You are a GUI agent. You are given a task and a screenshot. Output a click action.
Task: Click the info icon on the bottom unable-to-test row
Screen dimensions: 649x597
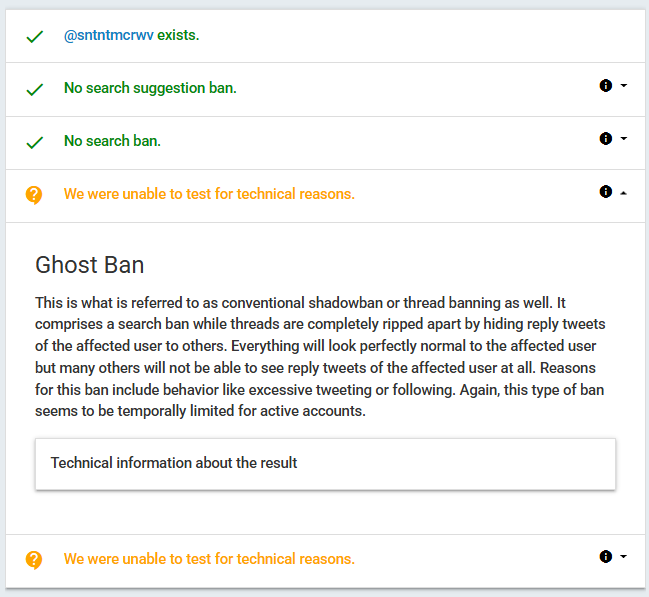click(606, 557)
